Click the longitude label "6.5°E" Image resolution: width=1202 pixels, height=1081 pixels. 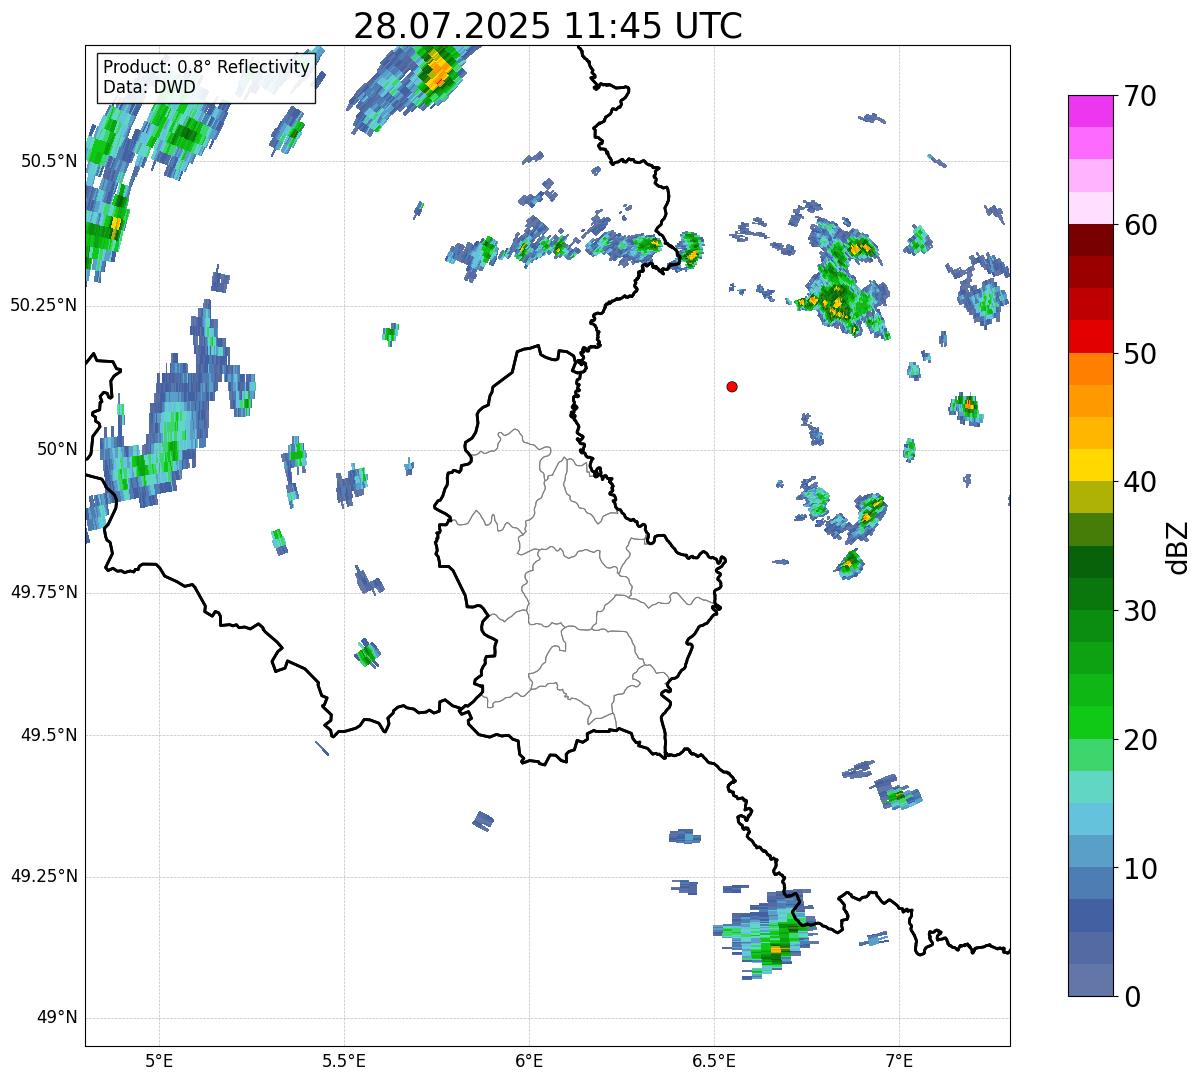point(714,1060)
